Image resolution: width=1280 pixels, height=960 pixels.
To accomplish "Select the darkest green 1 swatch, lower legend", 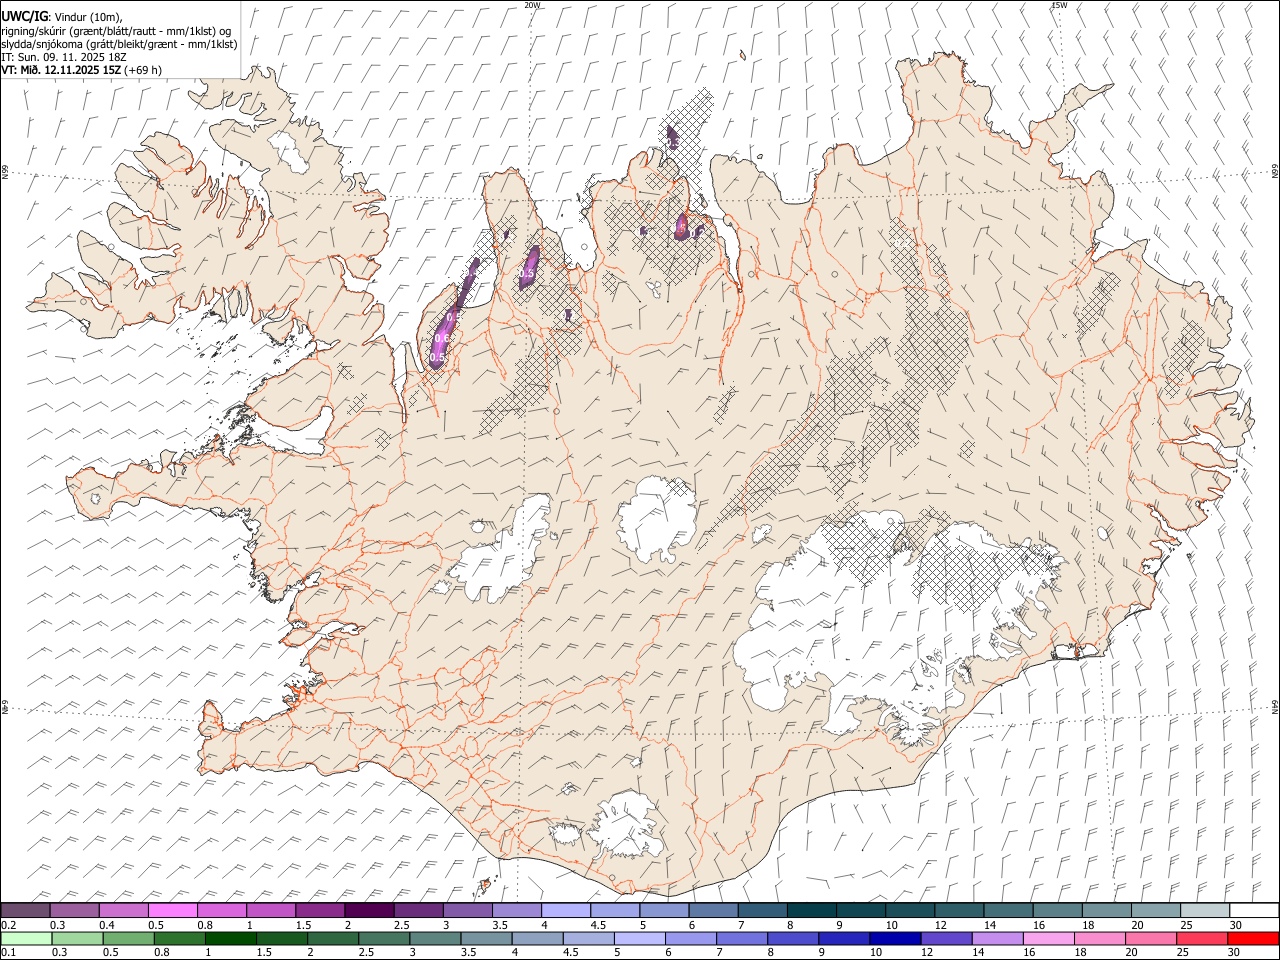I will click(x=230, y=939).
